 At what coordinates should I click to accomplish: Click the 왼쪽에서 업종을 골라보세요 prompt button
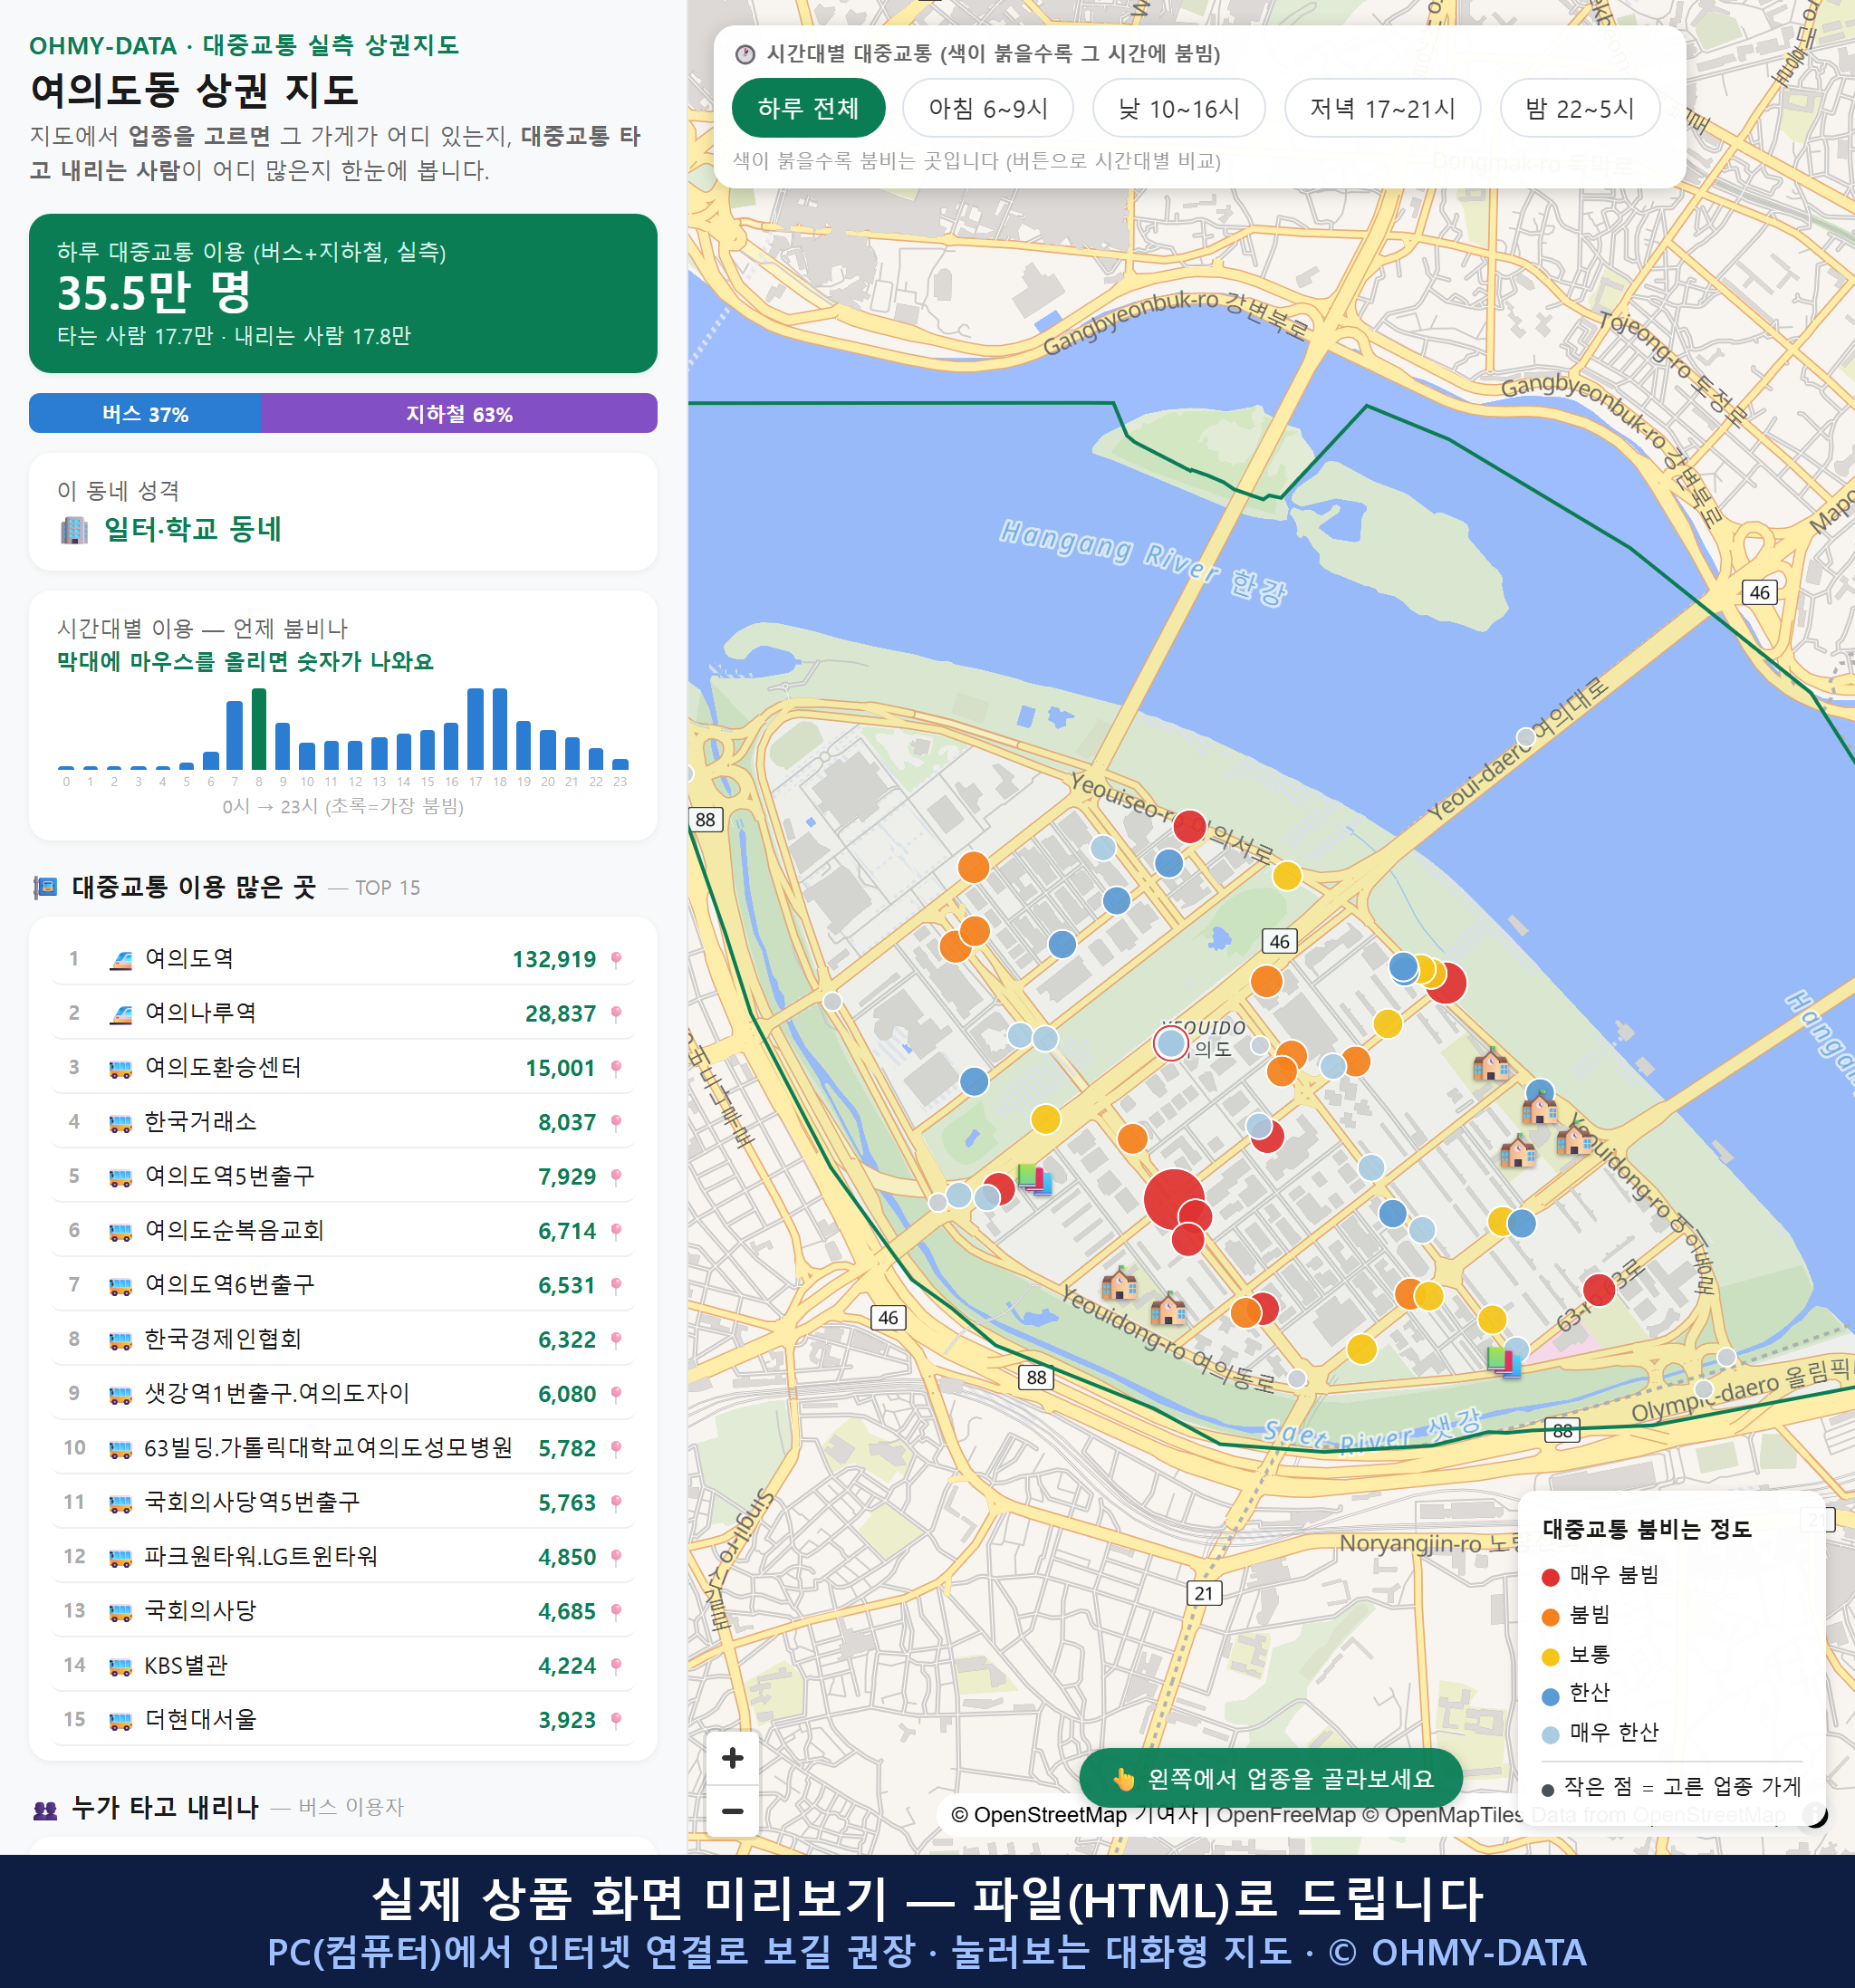pos(1271,1779)
